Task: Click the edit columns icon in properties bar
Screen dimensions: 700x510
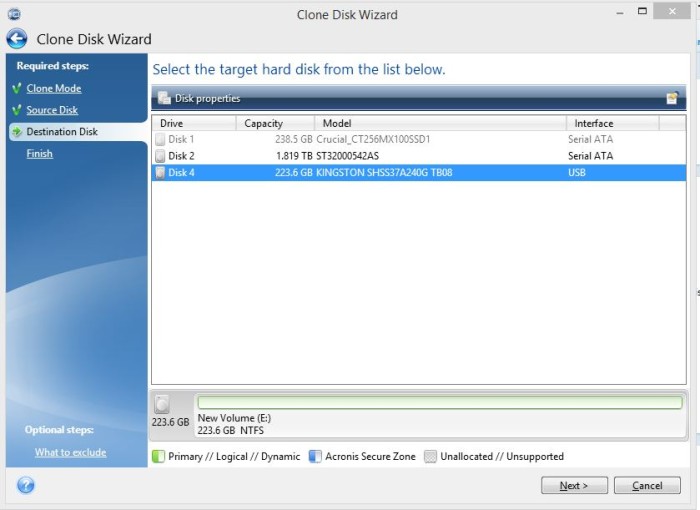Action: (672, 98)
